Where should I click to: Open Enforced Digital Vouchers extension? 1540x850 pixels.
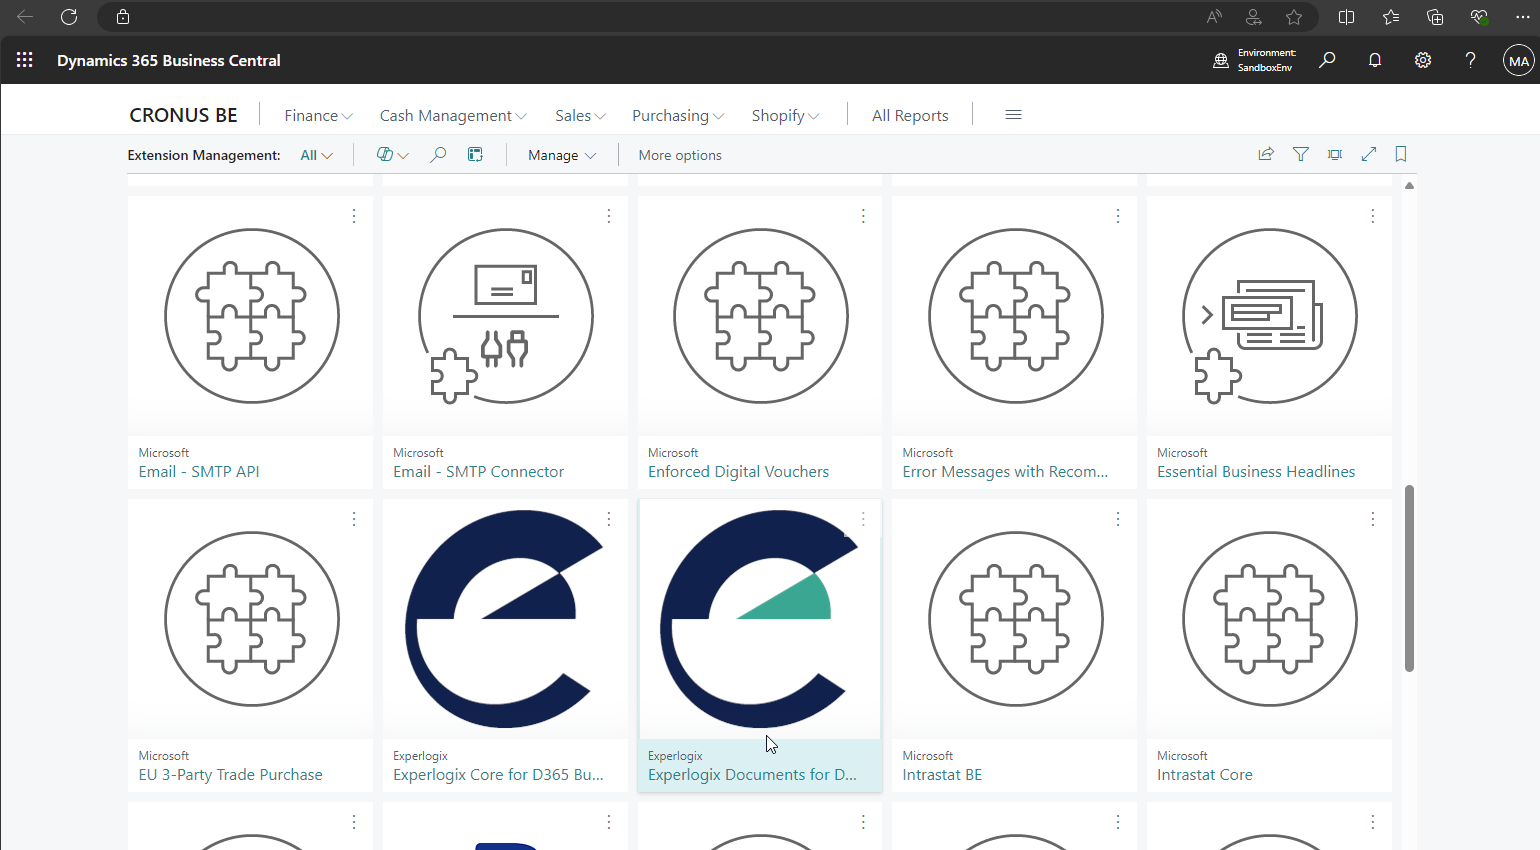(x=738, y=472)
